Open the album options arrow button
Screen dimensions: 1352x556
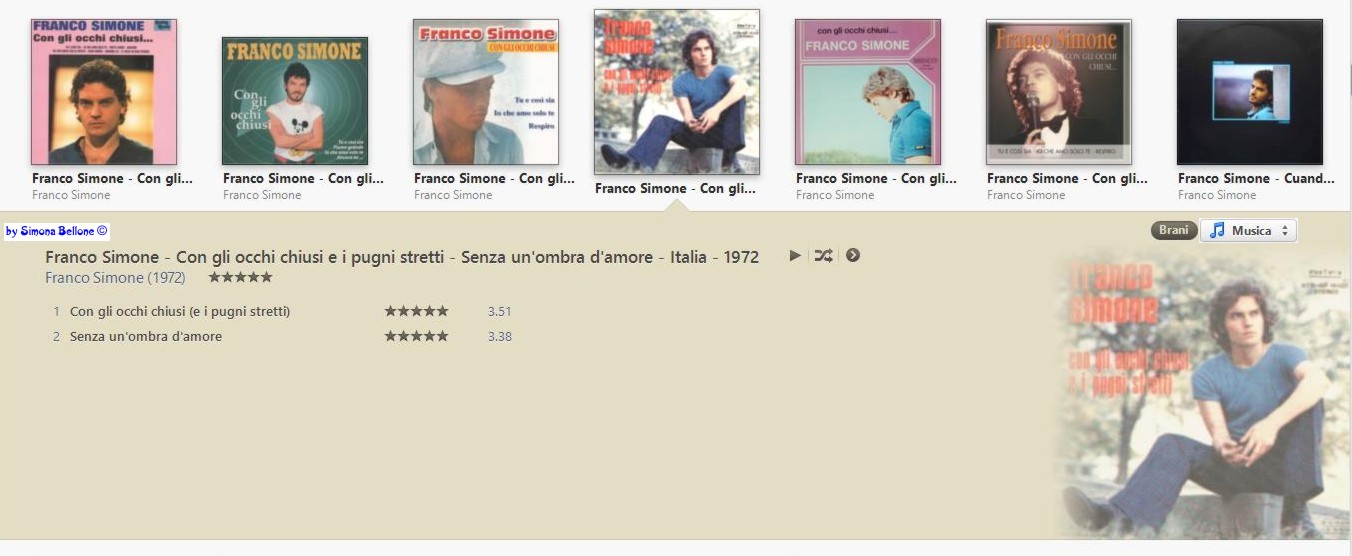point(853,255)
